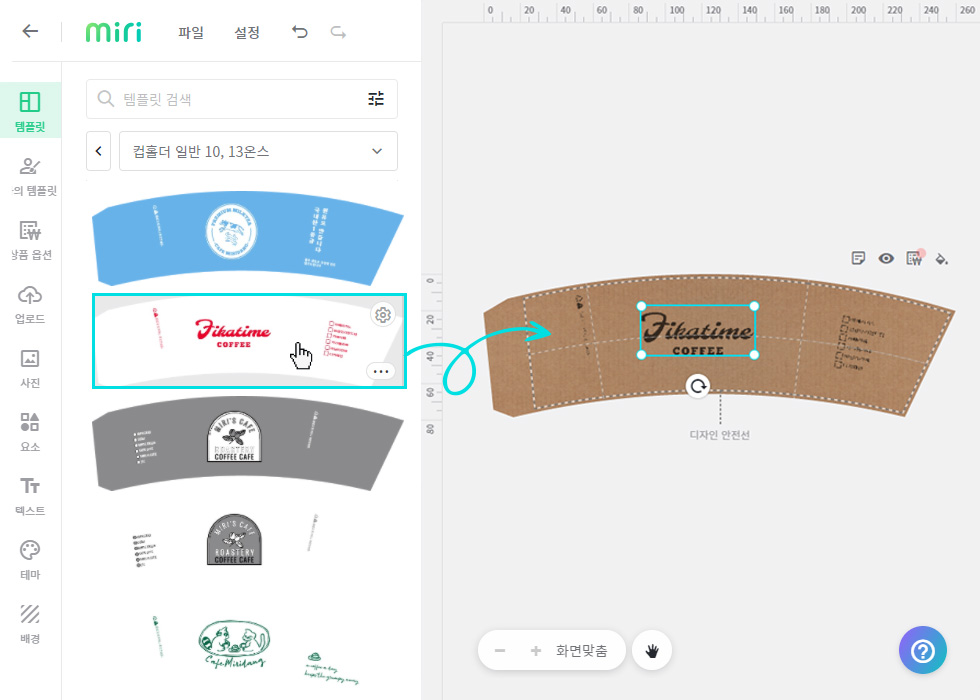The height and width of the screenshot is (700, 980).
Task: Click the redo arrow icon
Action: click(339, 32)
